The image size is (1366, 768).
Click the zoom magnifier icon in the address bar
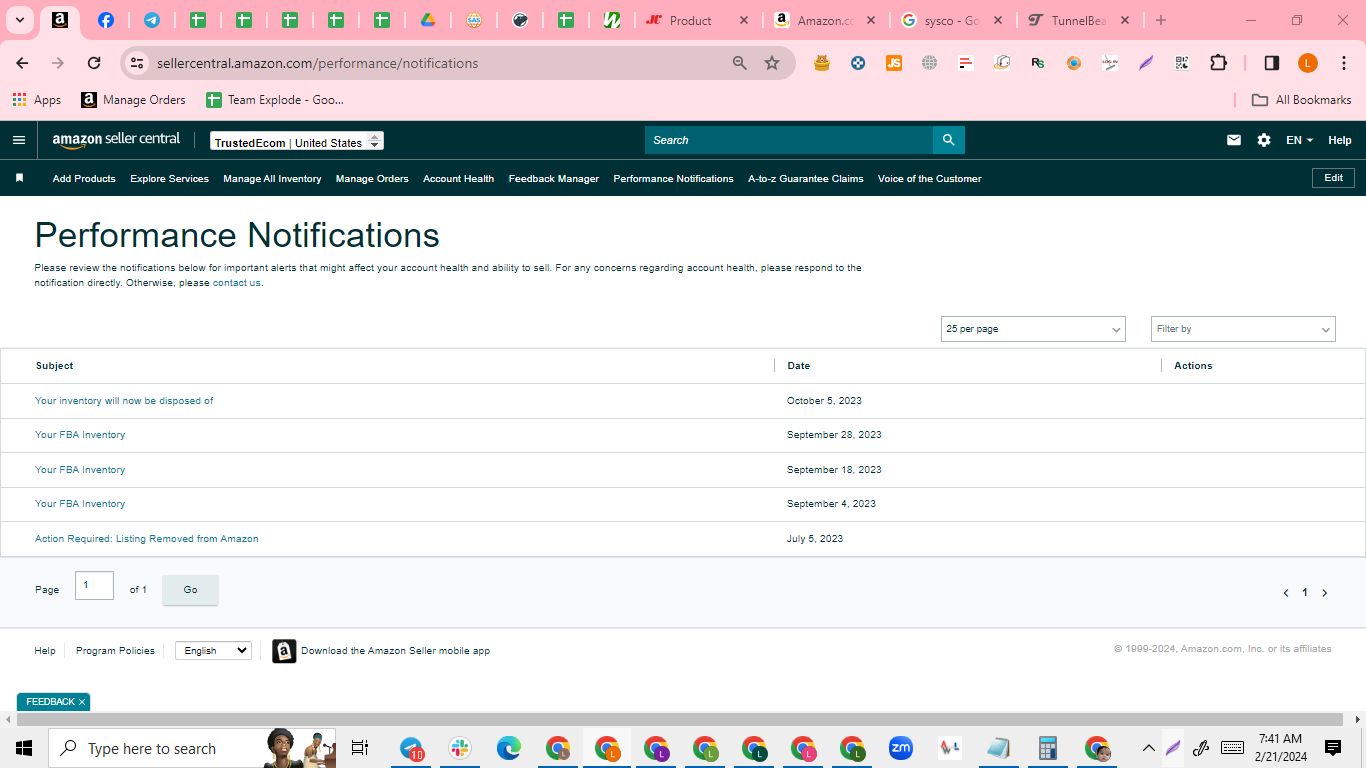(x=740, y=63)
